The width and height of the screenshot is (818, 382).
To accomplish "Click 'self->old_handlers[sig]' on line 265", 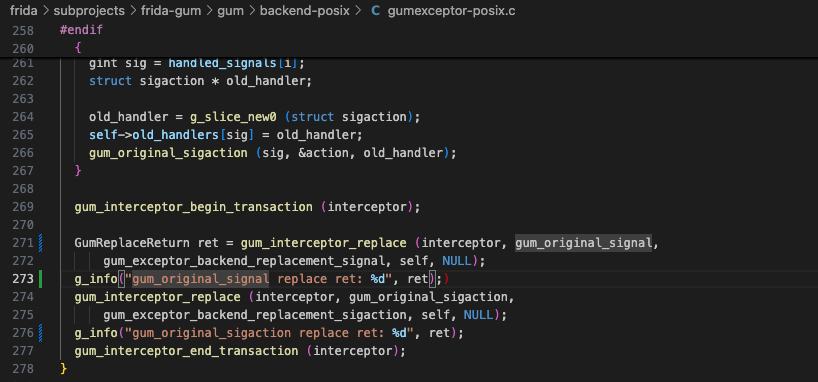I will (172, 135).
